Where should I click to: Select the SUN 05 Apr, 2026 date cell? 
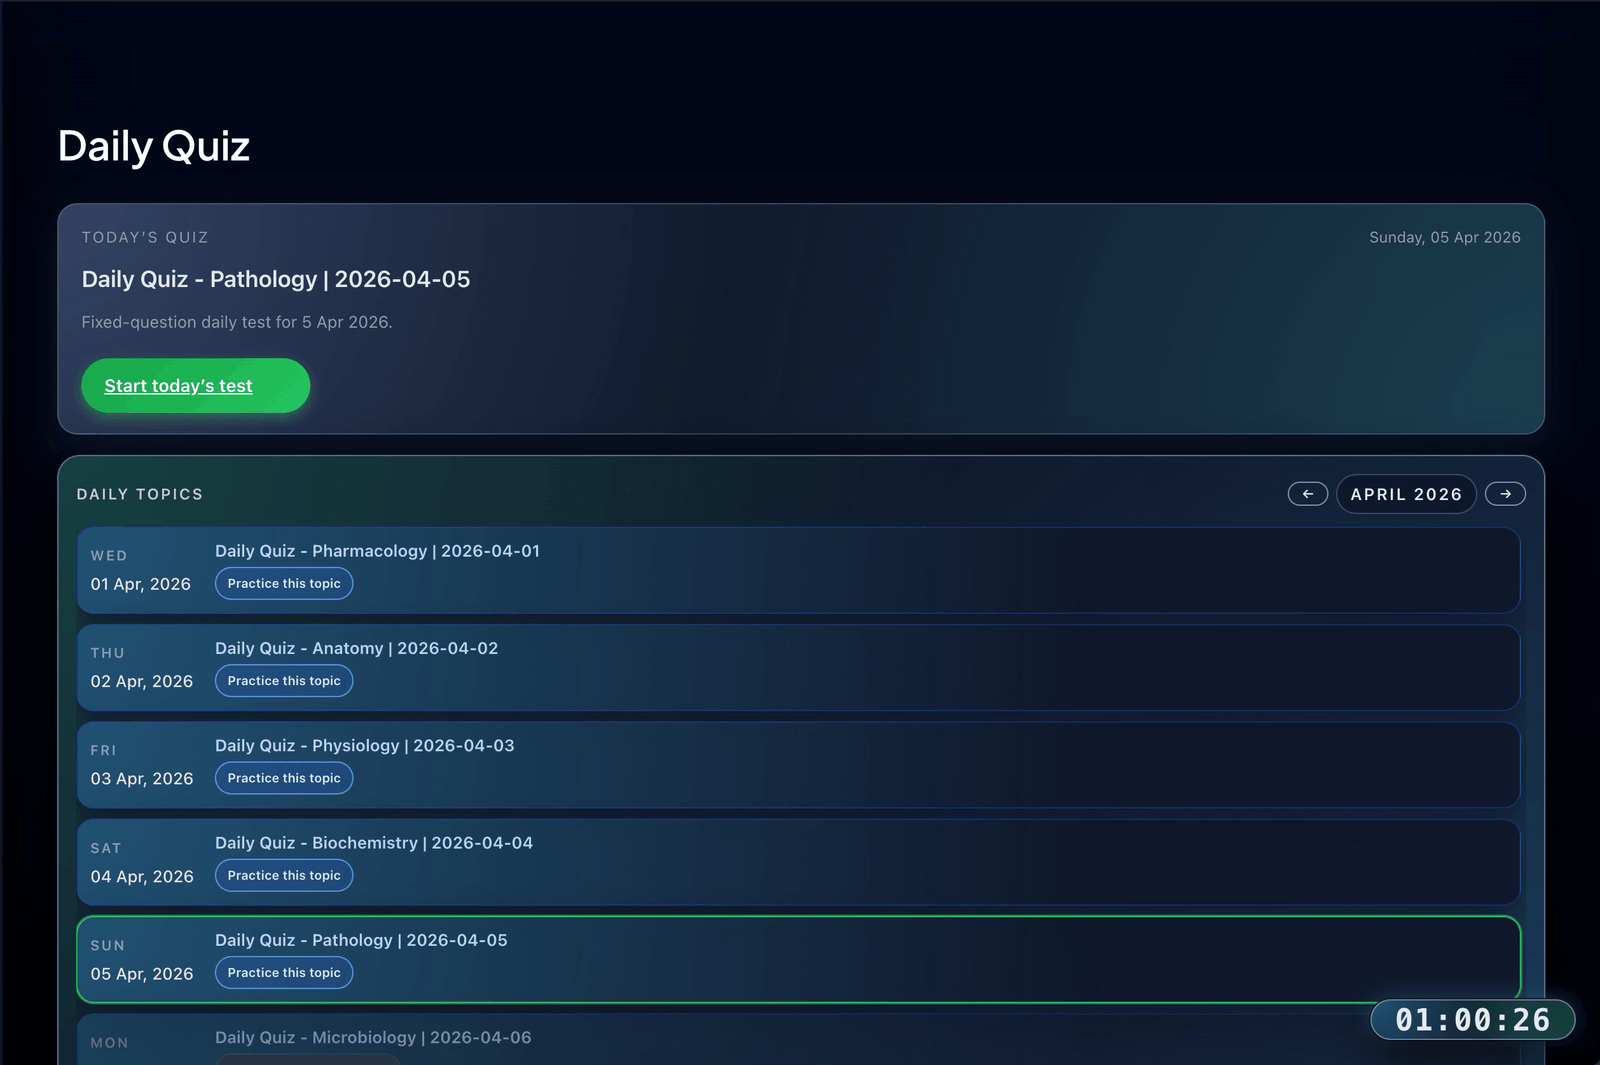click(x=141, y=960)
